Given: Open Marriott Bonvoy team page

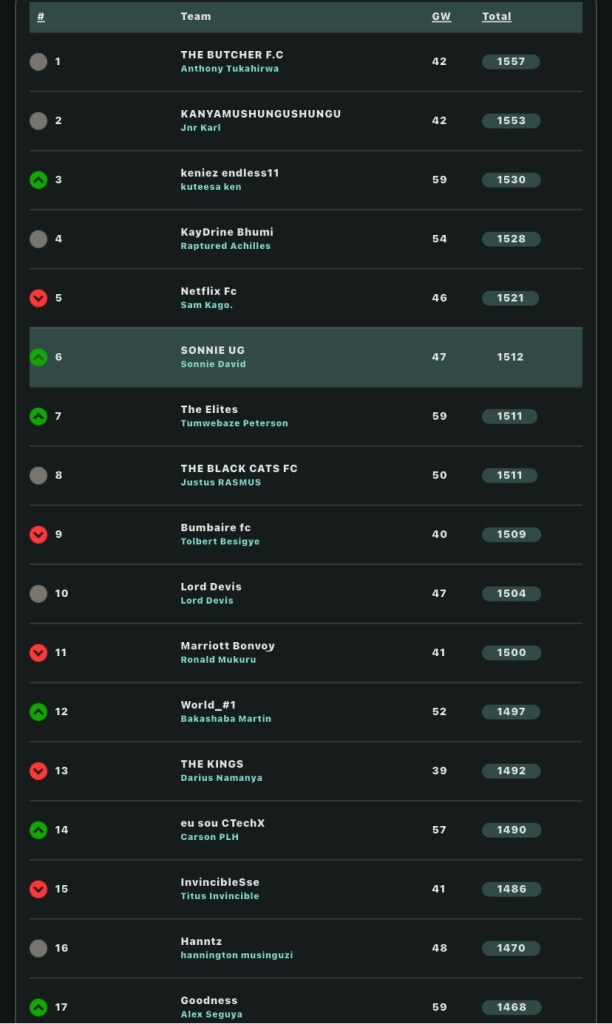Looking at the screenshot, I should tap(227, 646).
